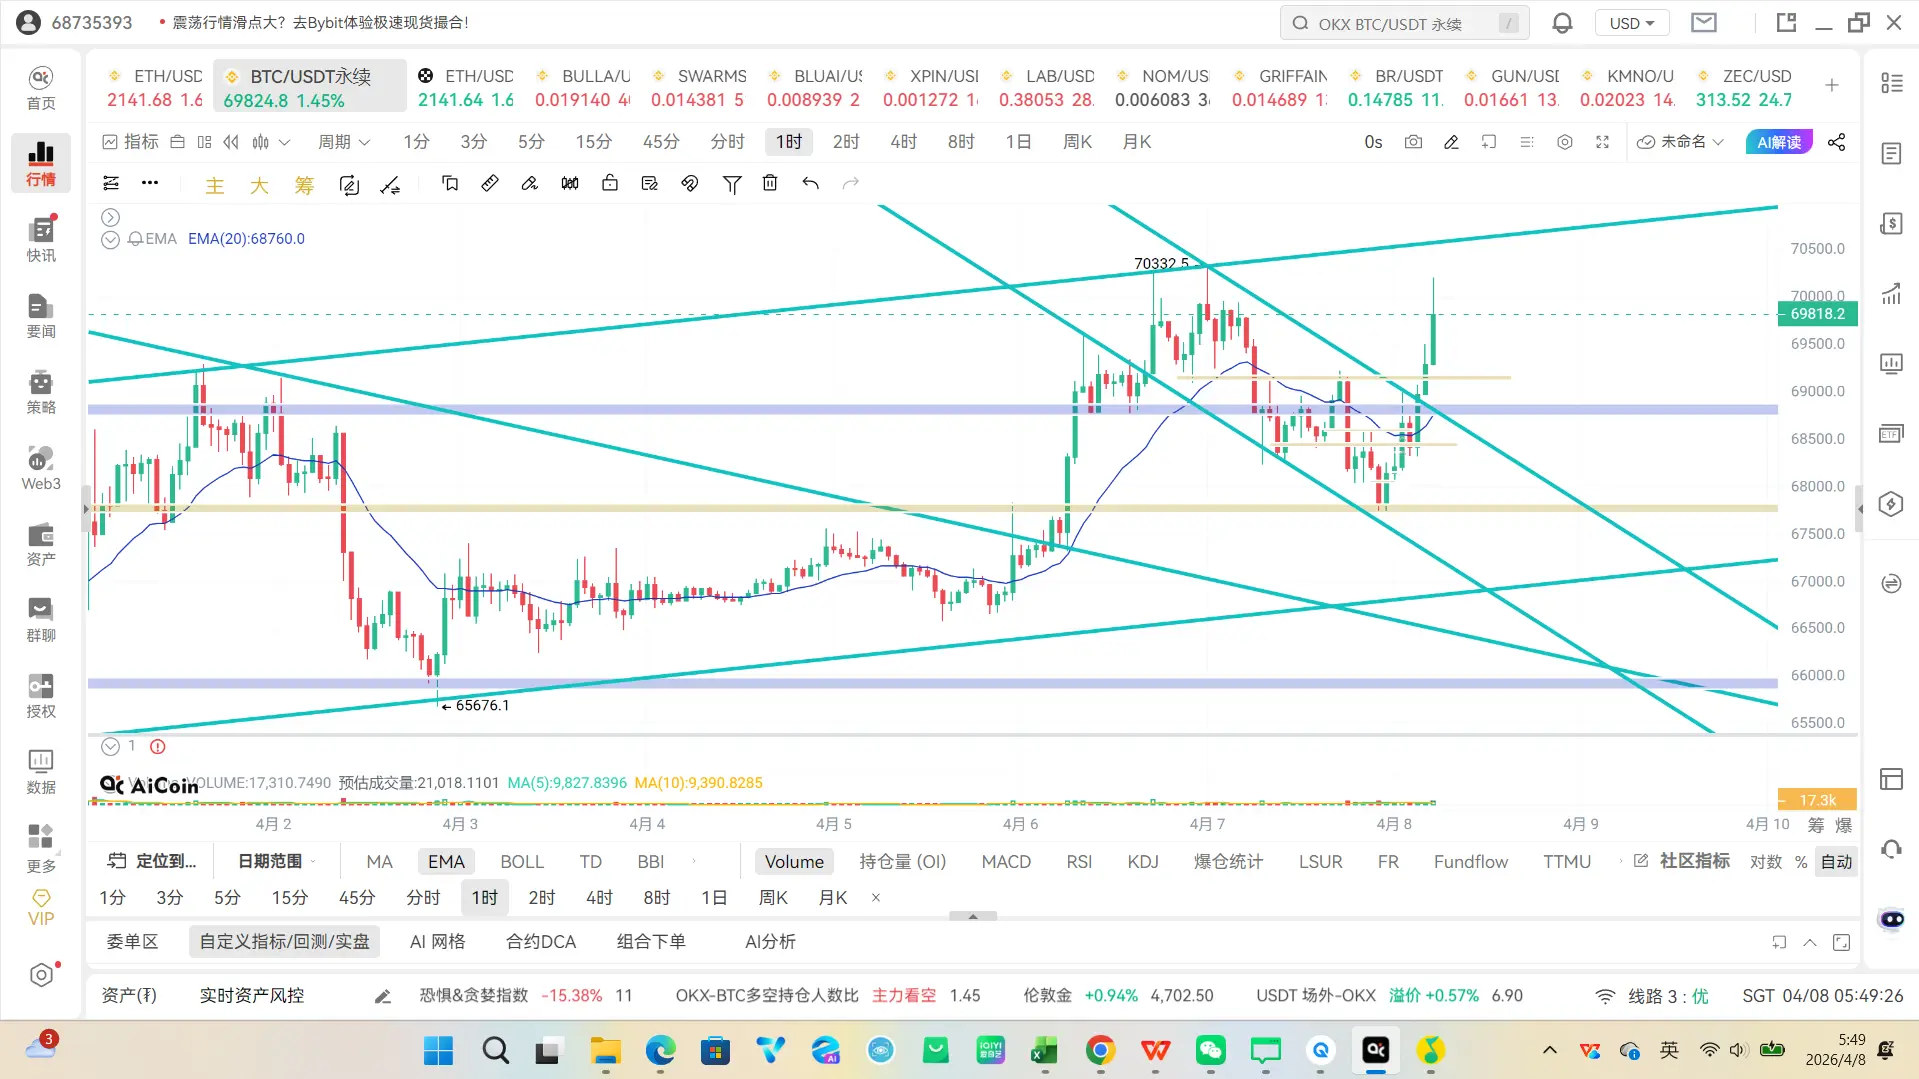Open the Windows Start menu
Screen dimensions: 1919x1079
pos(438,1050)
